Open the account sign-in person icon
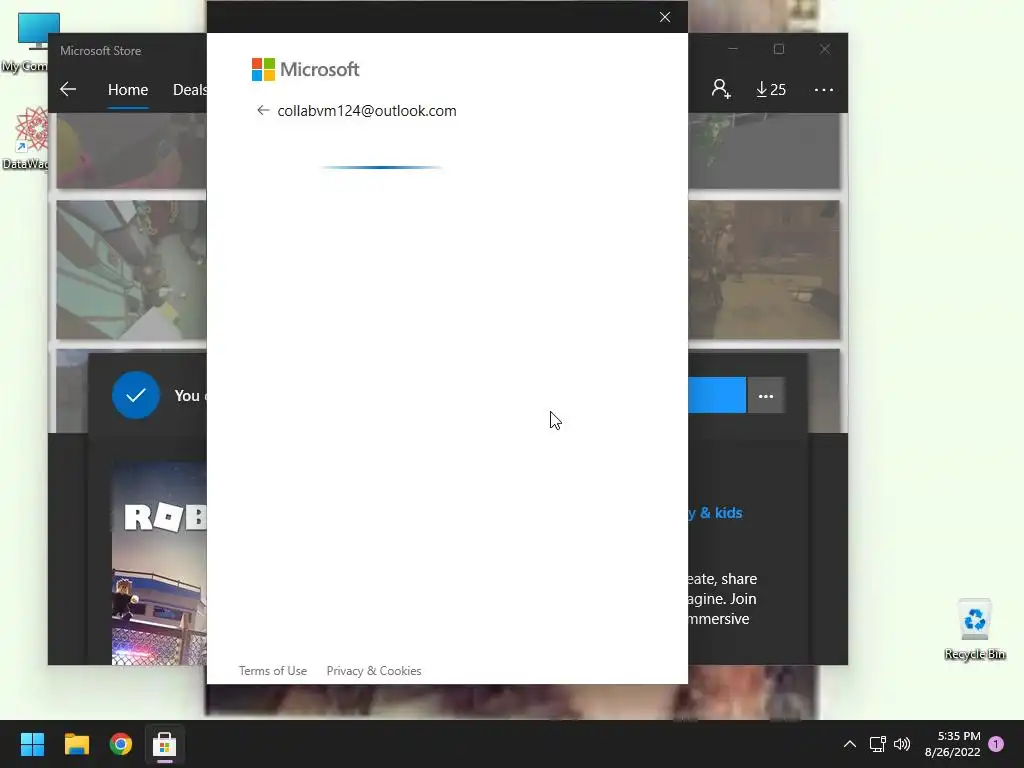Image resolution: width=1024 pixels, height=768 pixels. (x=721, y=89)
